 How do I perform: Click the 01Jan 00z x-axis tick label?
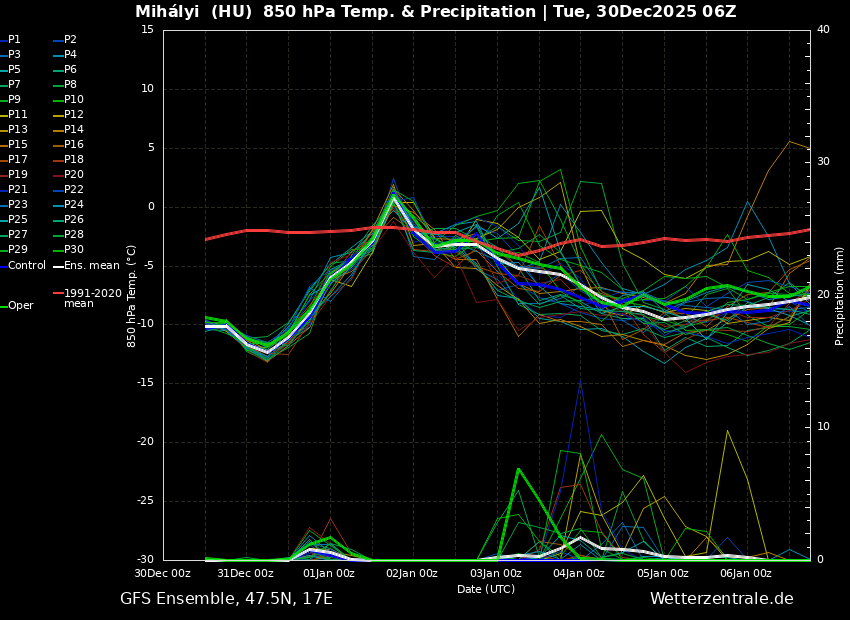[329, 573]
